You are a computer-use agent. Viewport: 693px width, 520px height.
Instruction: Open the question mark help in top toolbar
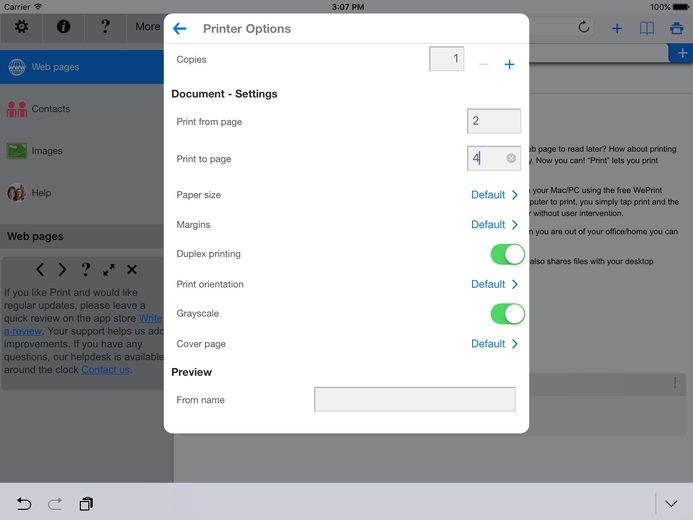[x=105, y=27]
